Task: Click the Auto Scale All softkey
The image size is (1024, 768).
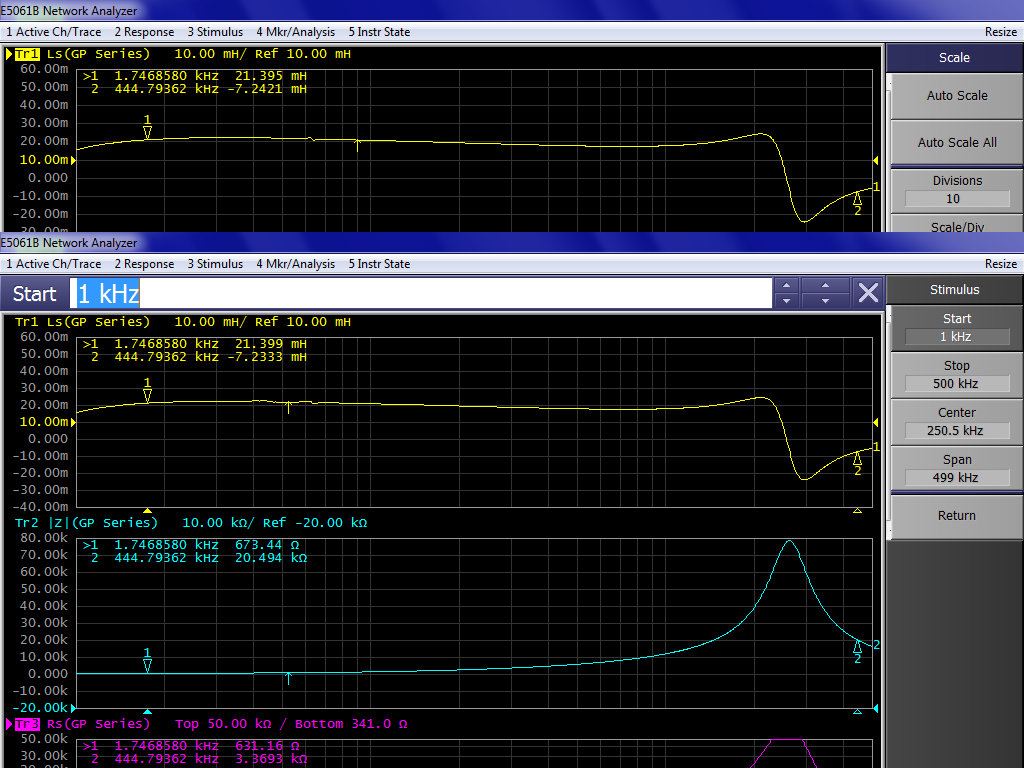Action: coord(957,143)
